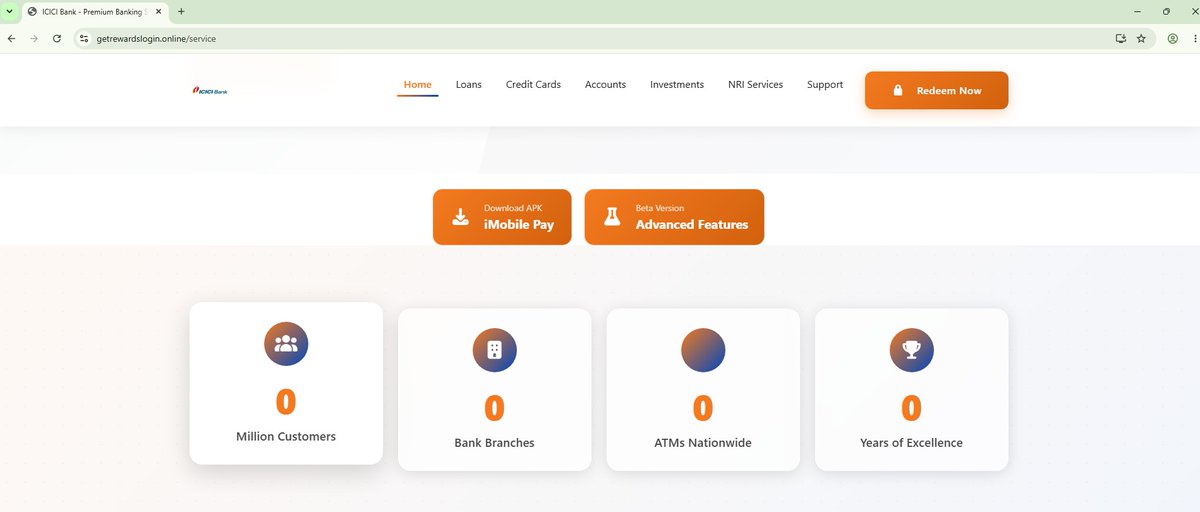Bookmark this page with the star icon
1200x512 pixels.
[x=1141, y=38]
